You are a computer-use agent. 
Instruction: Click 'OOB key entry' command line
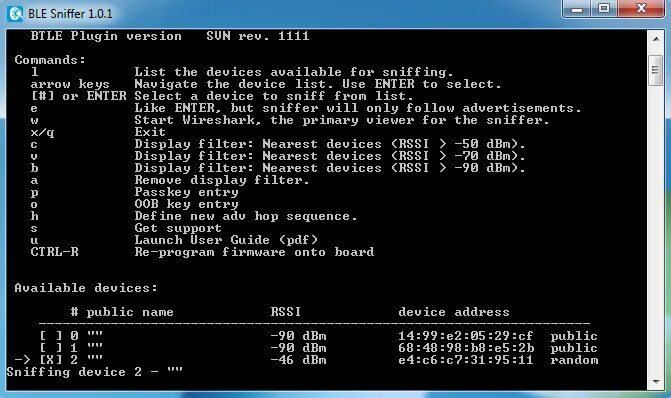pos(186,204)
